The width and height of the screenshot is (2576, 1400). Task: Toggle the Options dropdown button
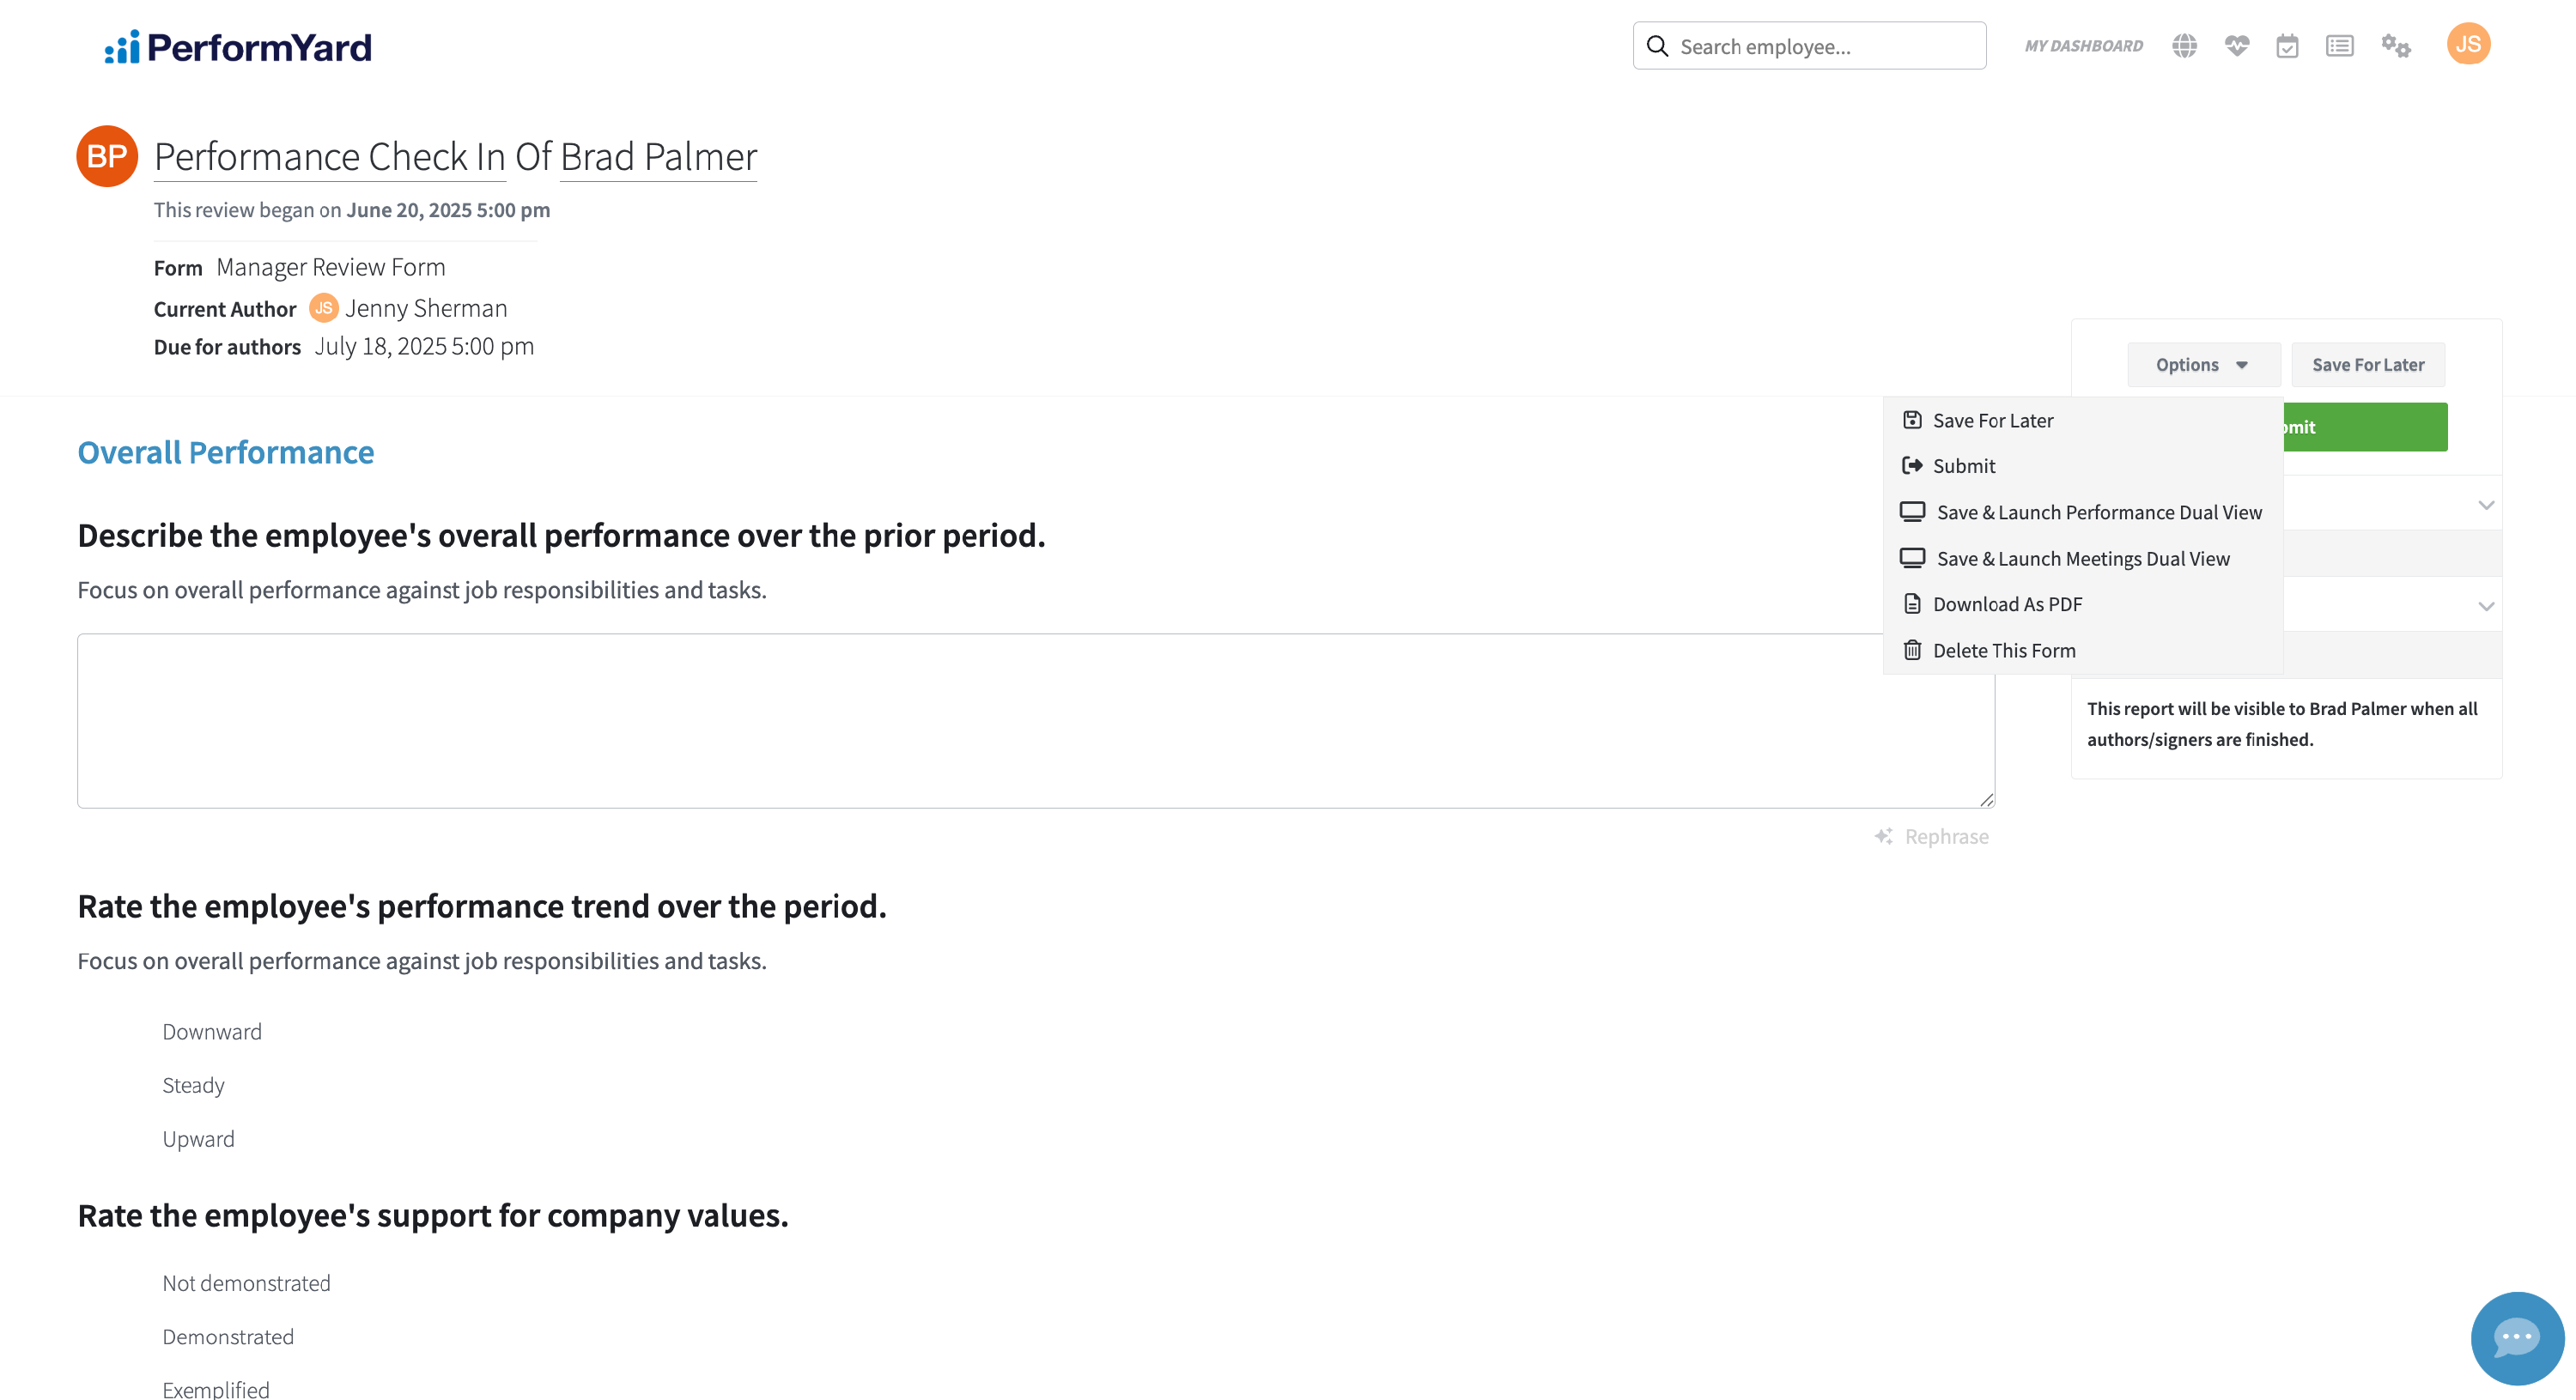click(2203, 365)
